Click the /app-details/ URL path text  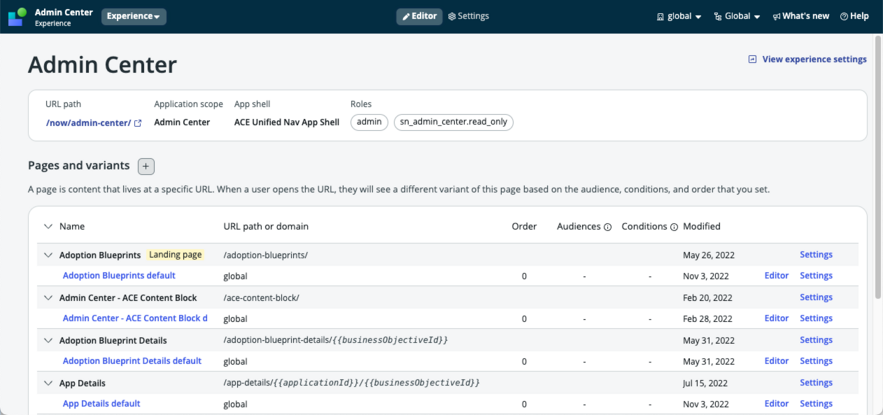coord(351,383)
